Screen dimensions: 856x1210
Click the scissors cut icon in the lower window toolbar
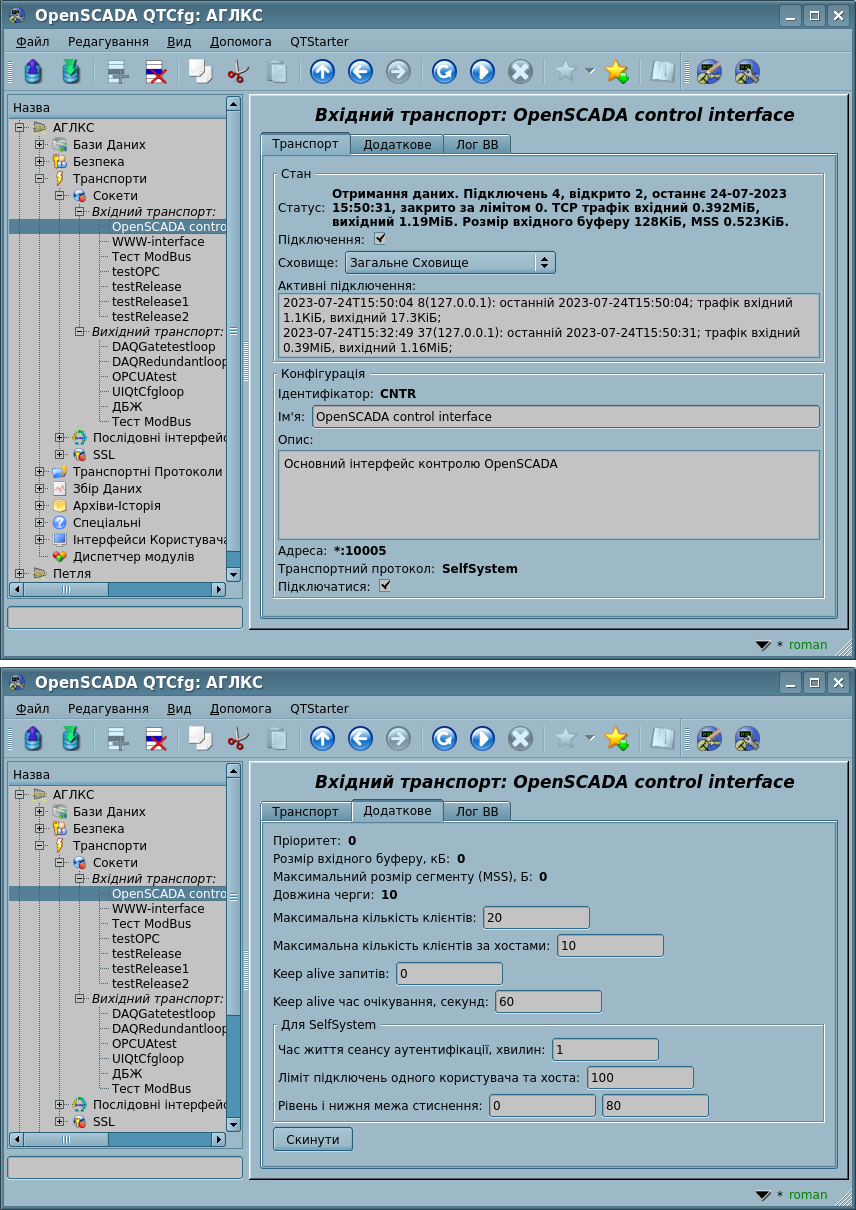coord(238,739)
